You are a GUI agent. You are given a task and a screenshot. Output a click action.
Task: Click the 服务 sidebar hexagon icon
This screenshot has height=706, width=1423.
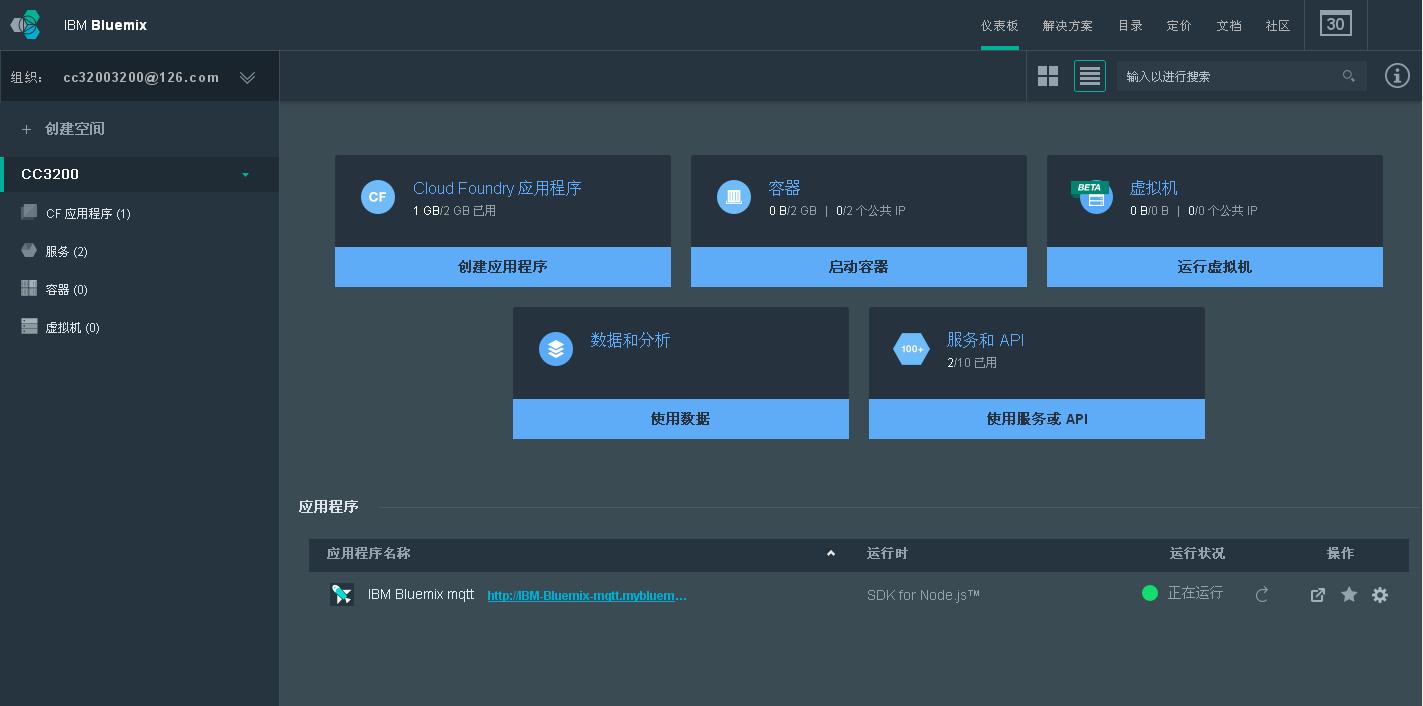point(29,250)
